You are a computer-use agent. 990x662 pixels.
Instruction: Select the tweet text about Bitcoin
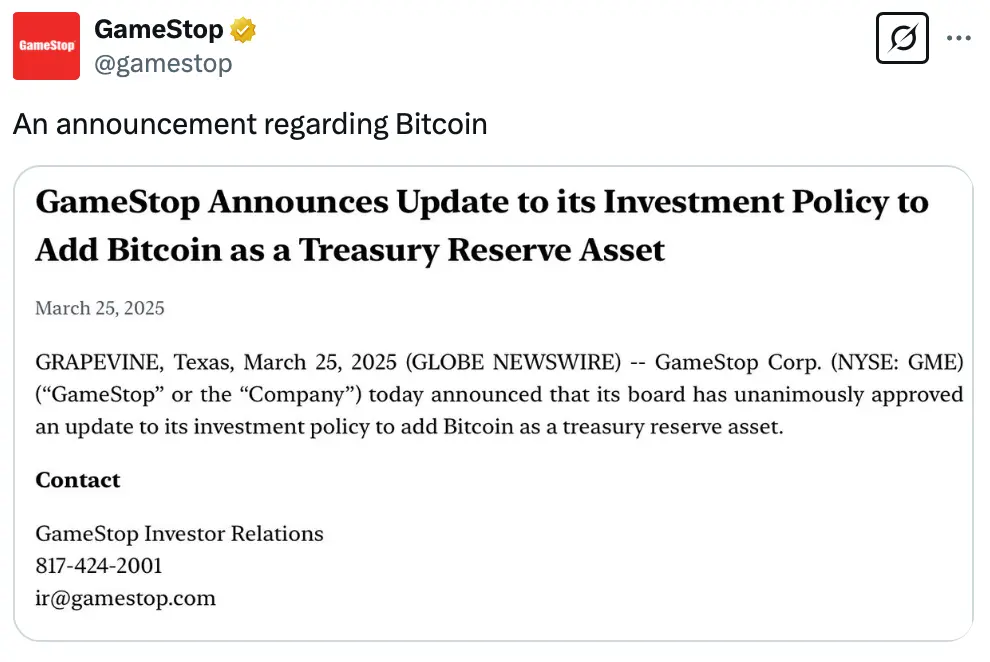[249, 124]
